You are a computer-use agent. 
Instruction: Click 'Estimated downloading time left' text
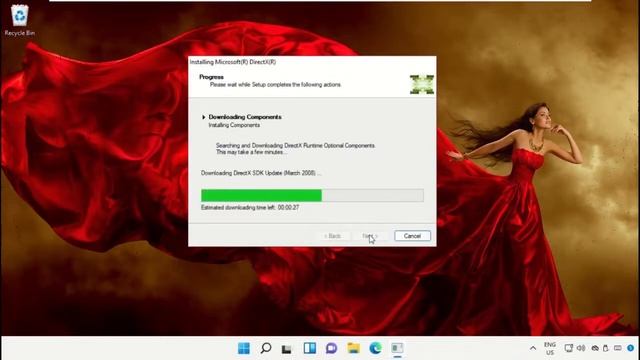tap(250, 208)
